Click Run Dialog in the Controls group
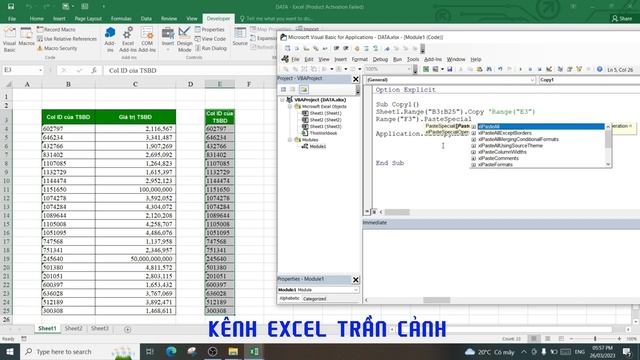The image size is (640, 360). point(211,48)
